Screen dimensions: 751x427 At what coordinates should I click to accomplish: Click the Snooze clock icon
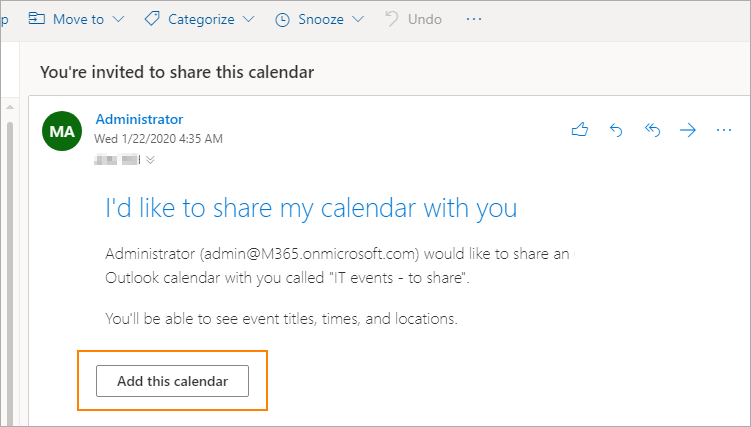coord(282,19)
